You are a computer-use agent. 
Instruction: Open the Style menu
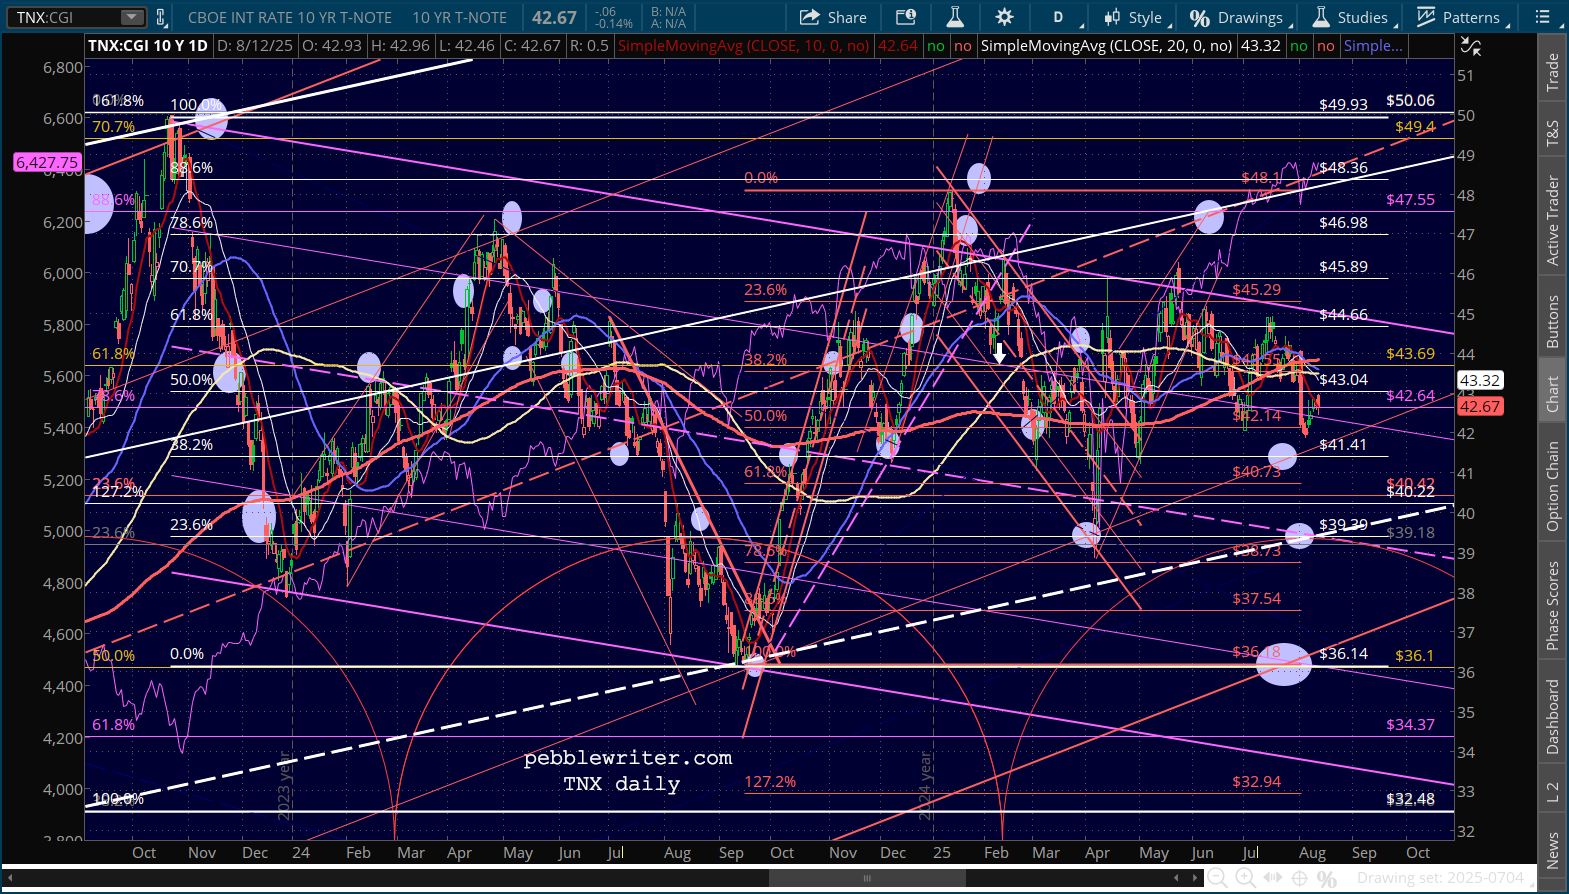pyautogui.click(x=1133, y=17)
